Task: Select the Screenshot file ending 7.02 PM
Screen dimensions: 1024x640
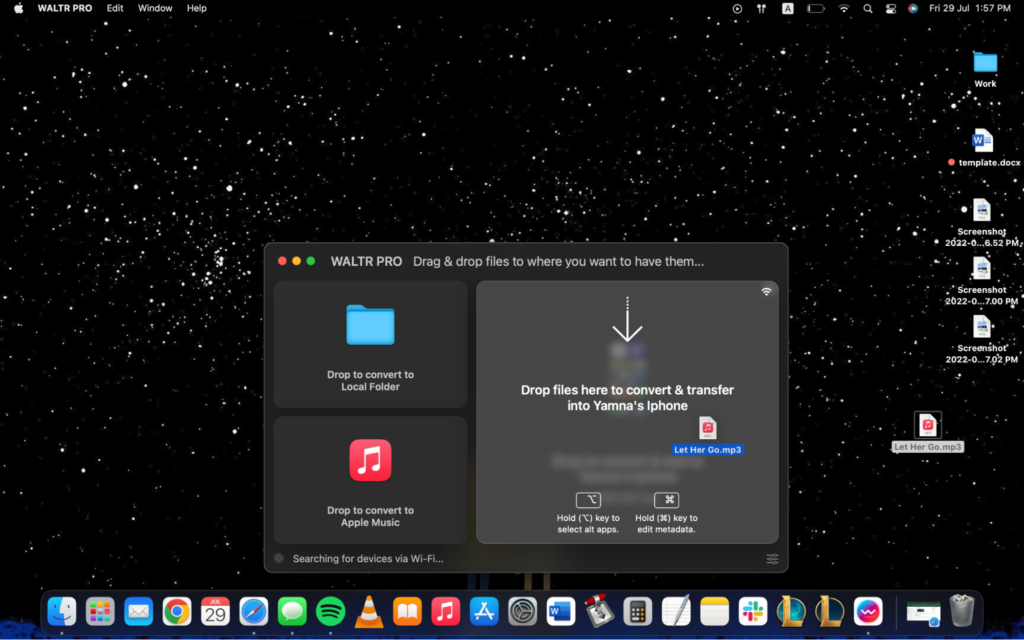Action: point(982,339)
